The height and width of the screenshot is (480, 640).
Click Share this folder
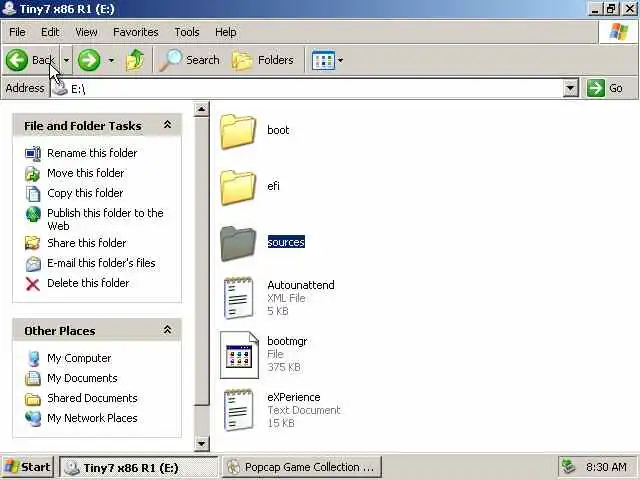click(87, 243)
